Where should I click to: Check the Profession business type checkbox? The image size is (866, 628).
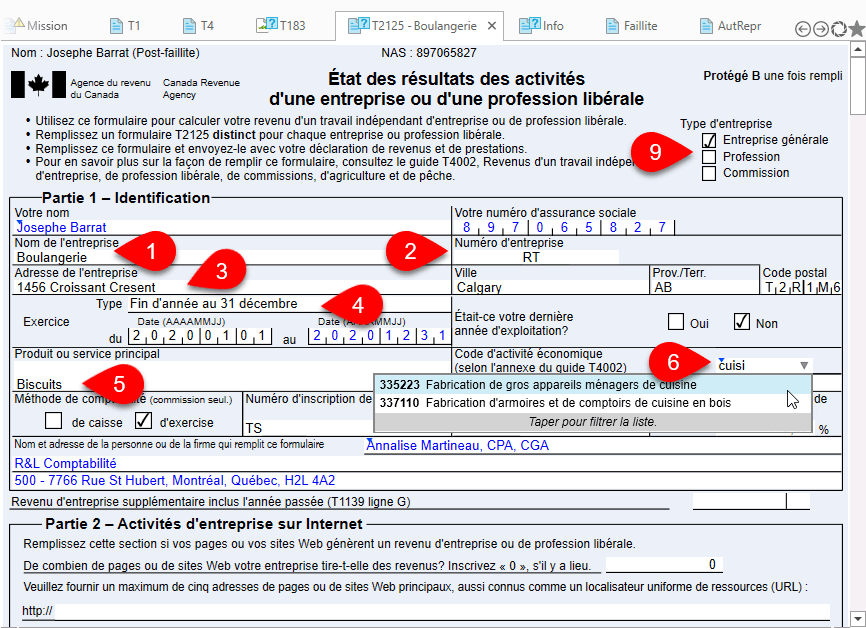[x=709, y=157]
